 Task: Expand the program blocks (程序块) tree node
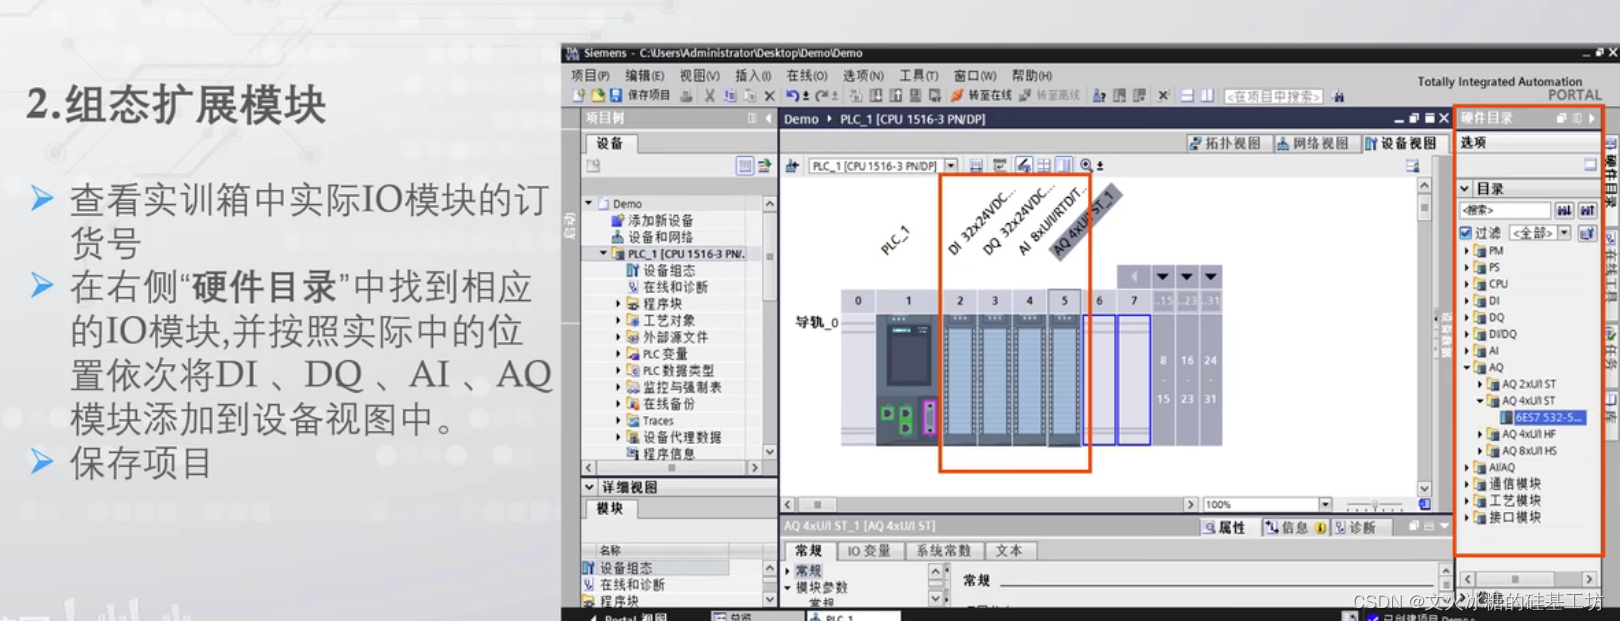pyautogui.click(x=618, y=303)
